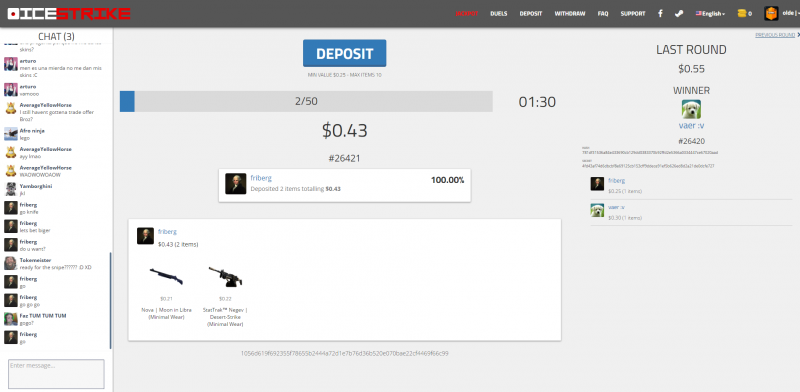Viewport: 800px width, 392px height.
Task: Click Faz TUM TUM TUM's avatar
Action: (x=11, y=319)
